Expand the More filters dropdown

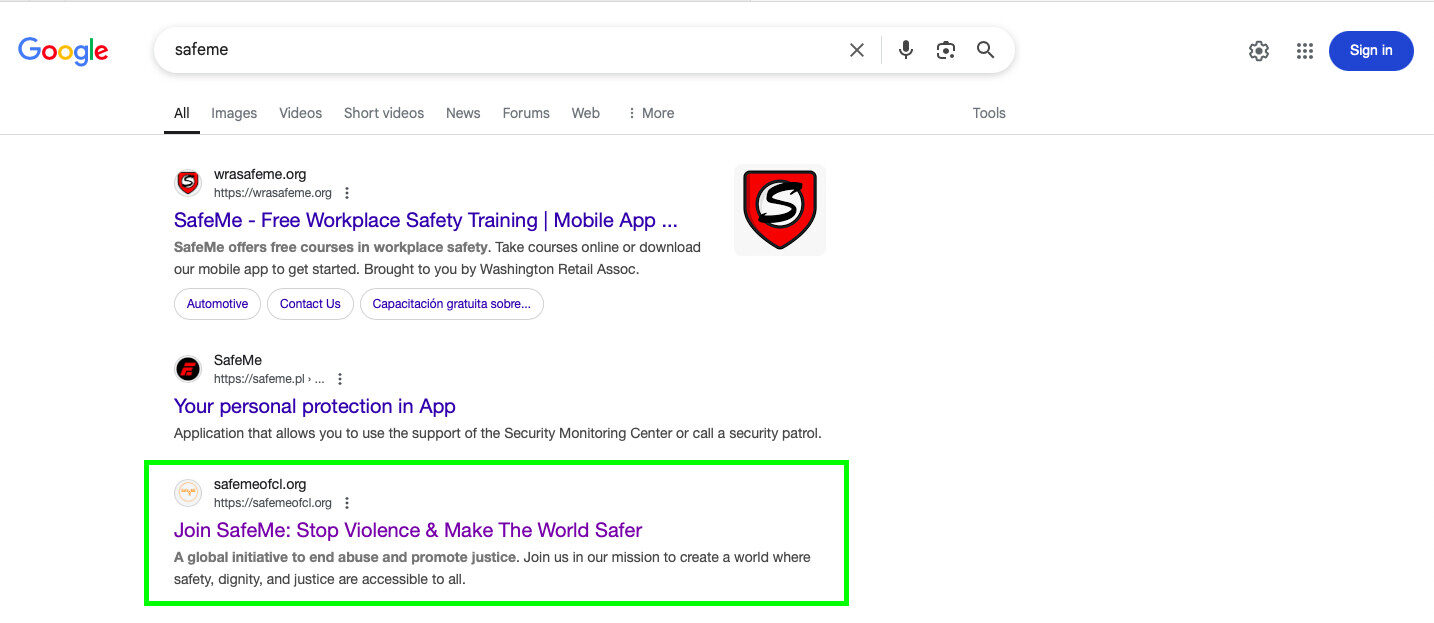coord(650,113)
